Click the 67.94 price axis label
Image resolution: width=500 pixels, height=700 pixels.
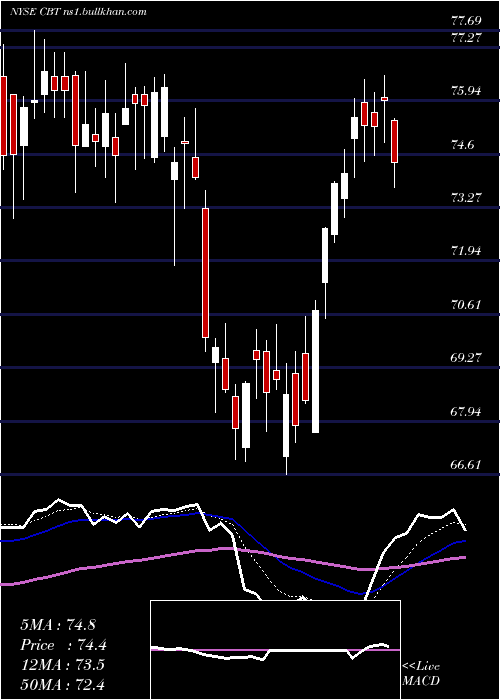coord(466,412)
